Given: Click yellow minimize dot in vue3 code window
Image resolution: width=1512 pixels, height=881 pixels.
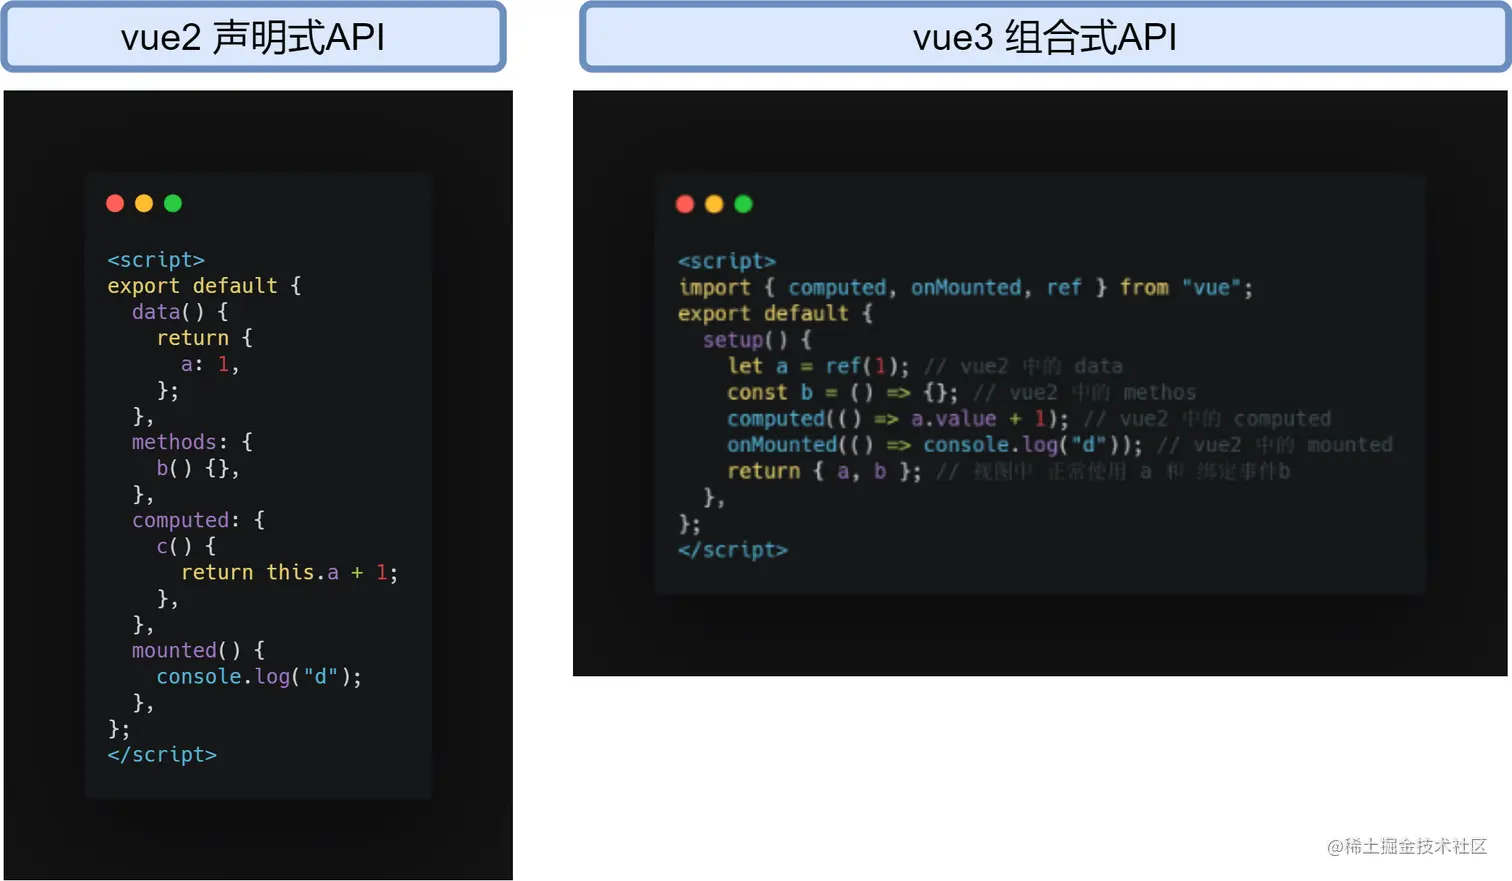Looking at the screenshot, I should pos(714,204).
